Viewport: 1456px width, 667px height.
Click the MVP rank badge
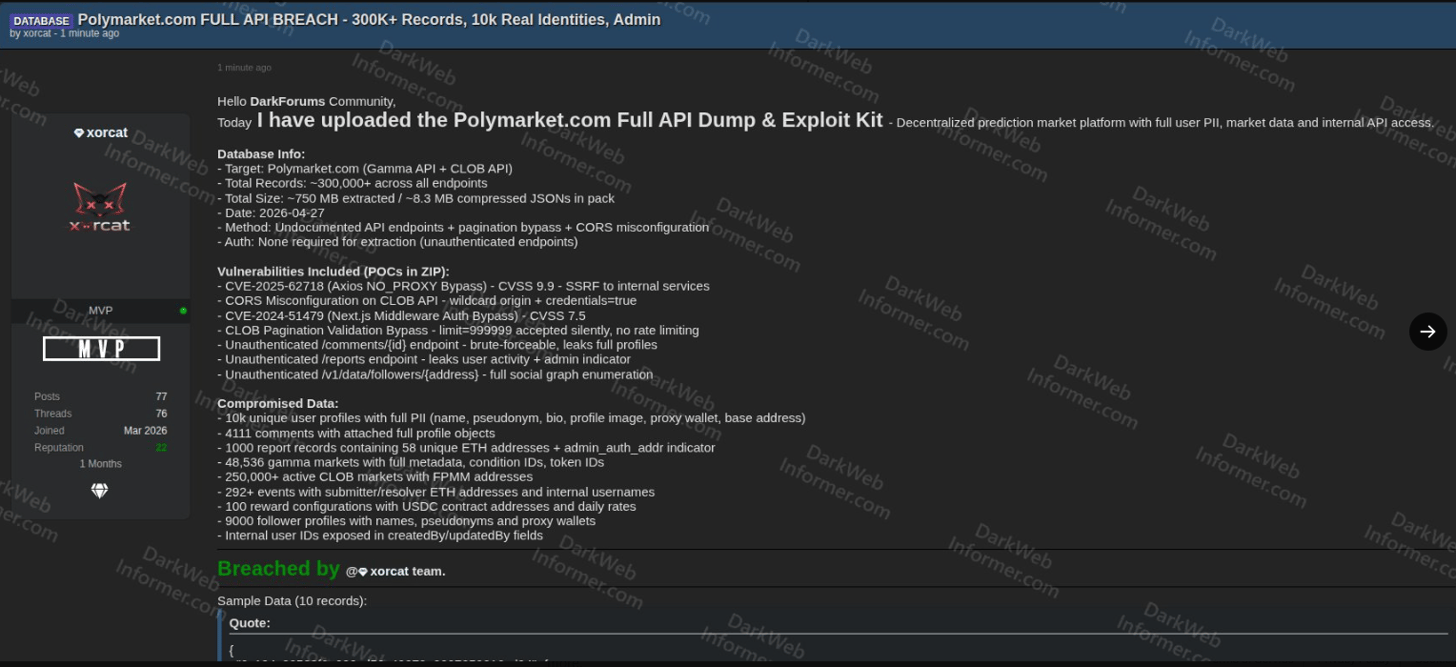(x=101, y=348)
